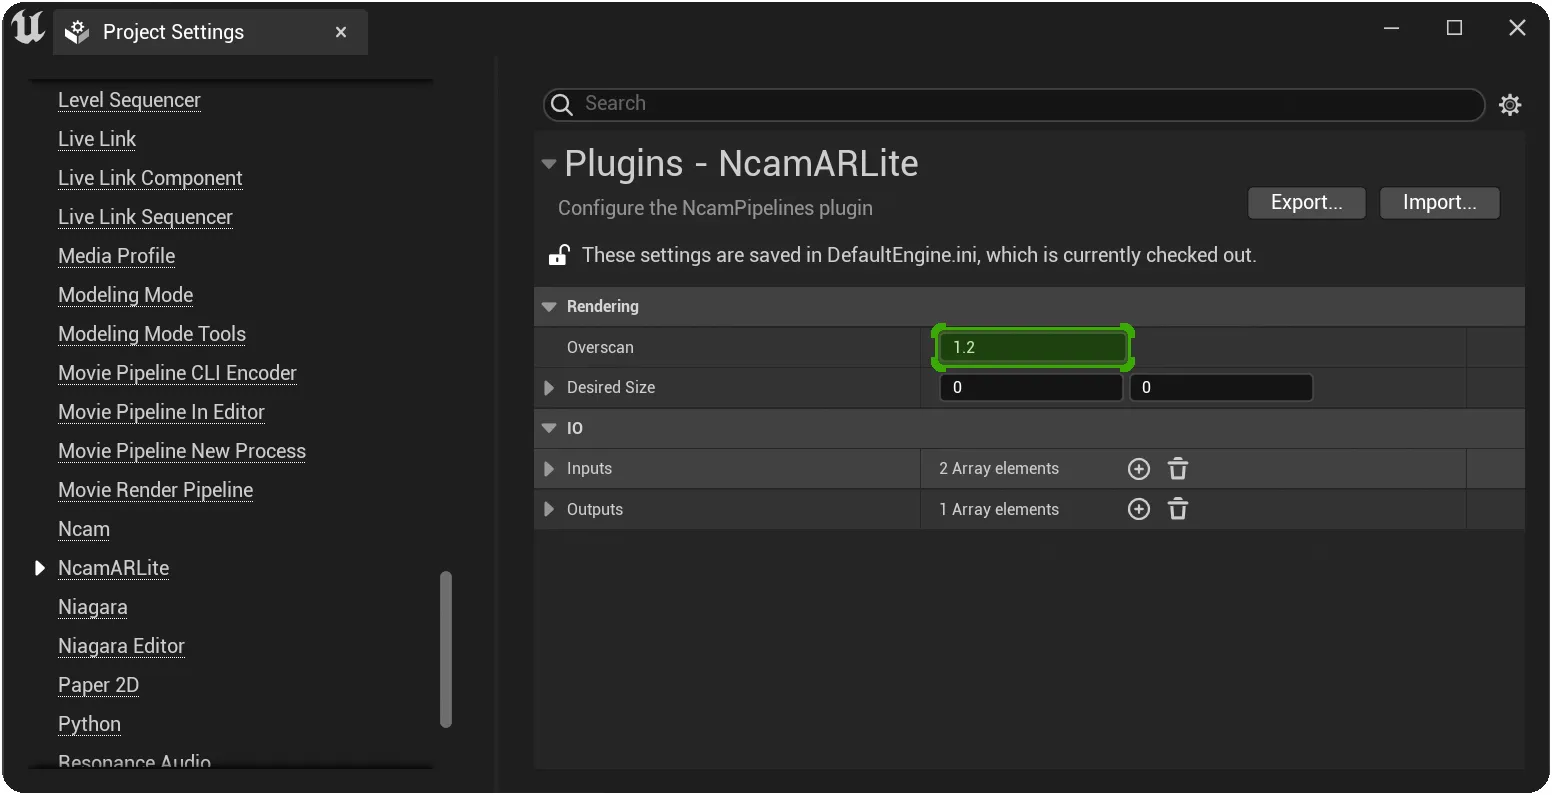
Task: Add an element to Inputs array
Action: coord(1139,469)
